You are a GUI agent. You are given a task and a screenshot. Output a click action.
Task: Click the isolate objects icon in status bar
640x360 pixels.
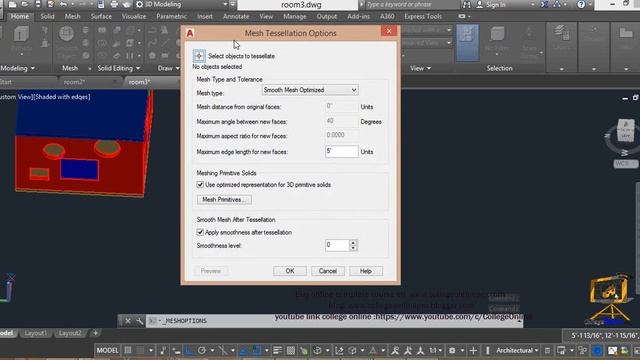tap(582, 350)
